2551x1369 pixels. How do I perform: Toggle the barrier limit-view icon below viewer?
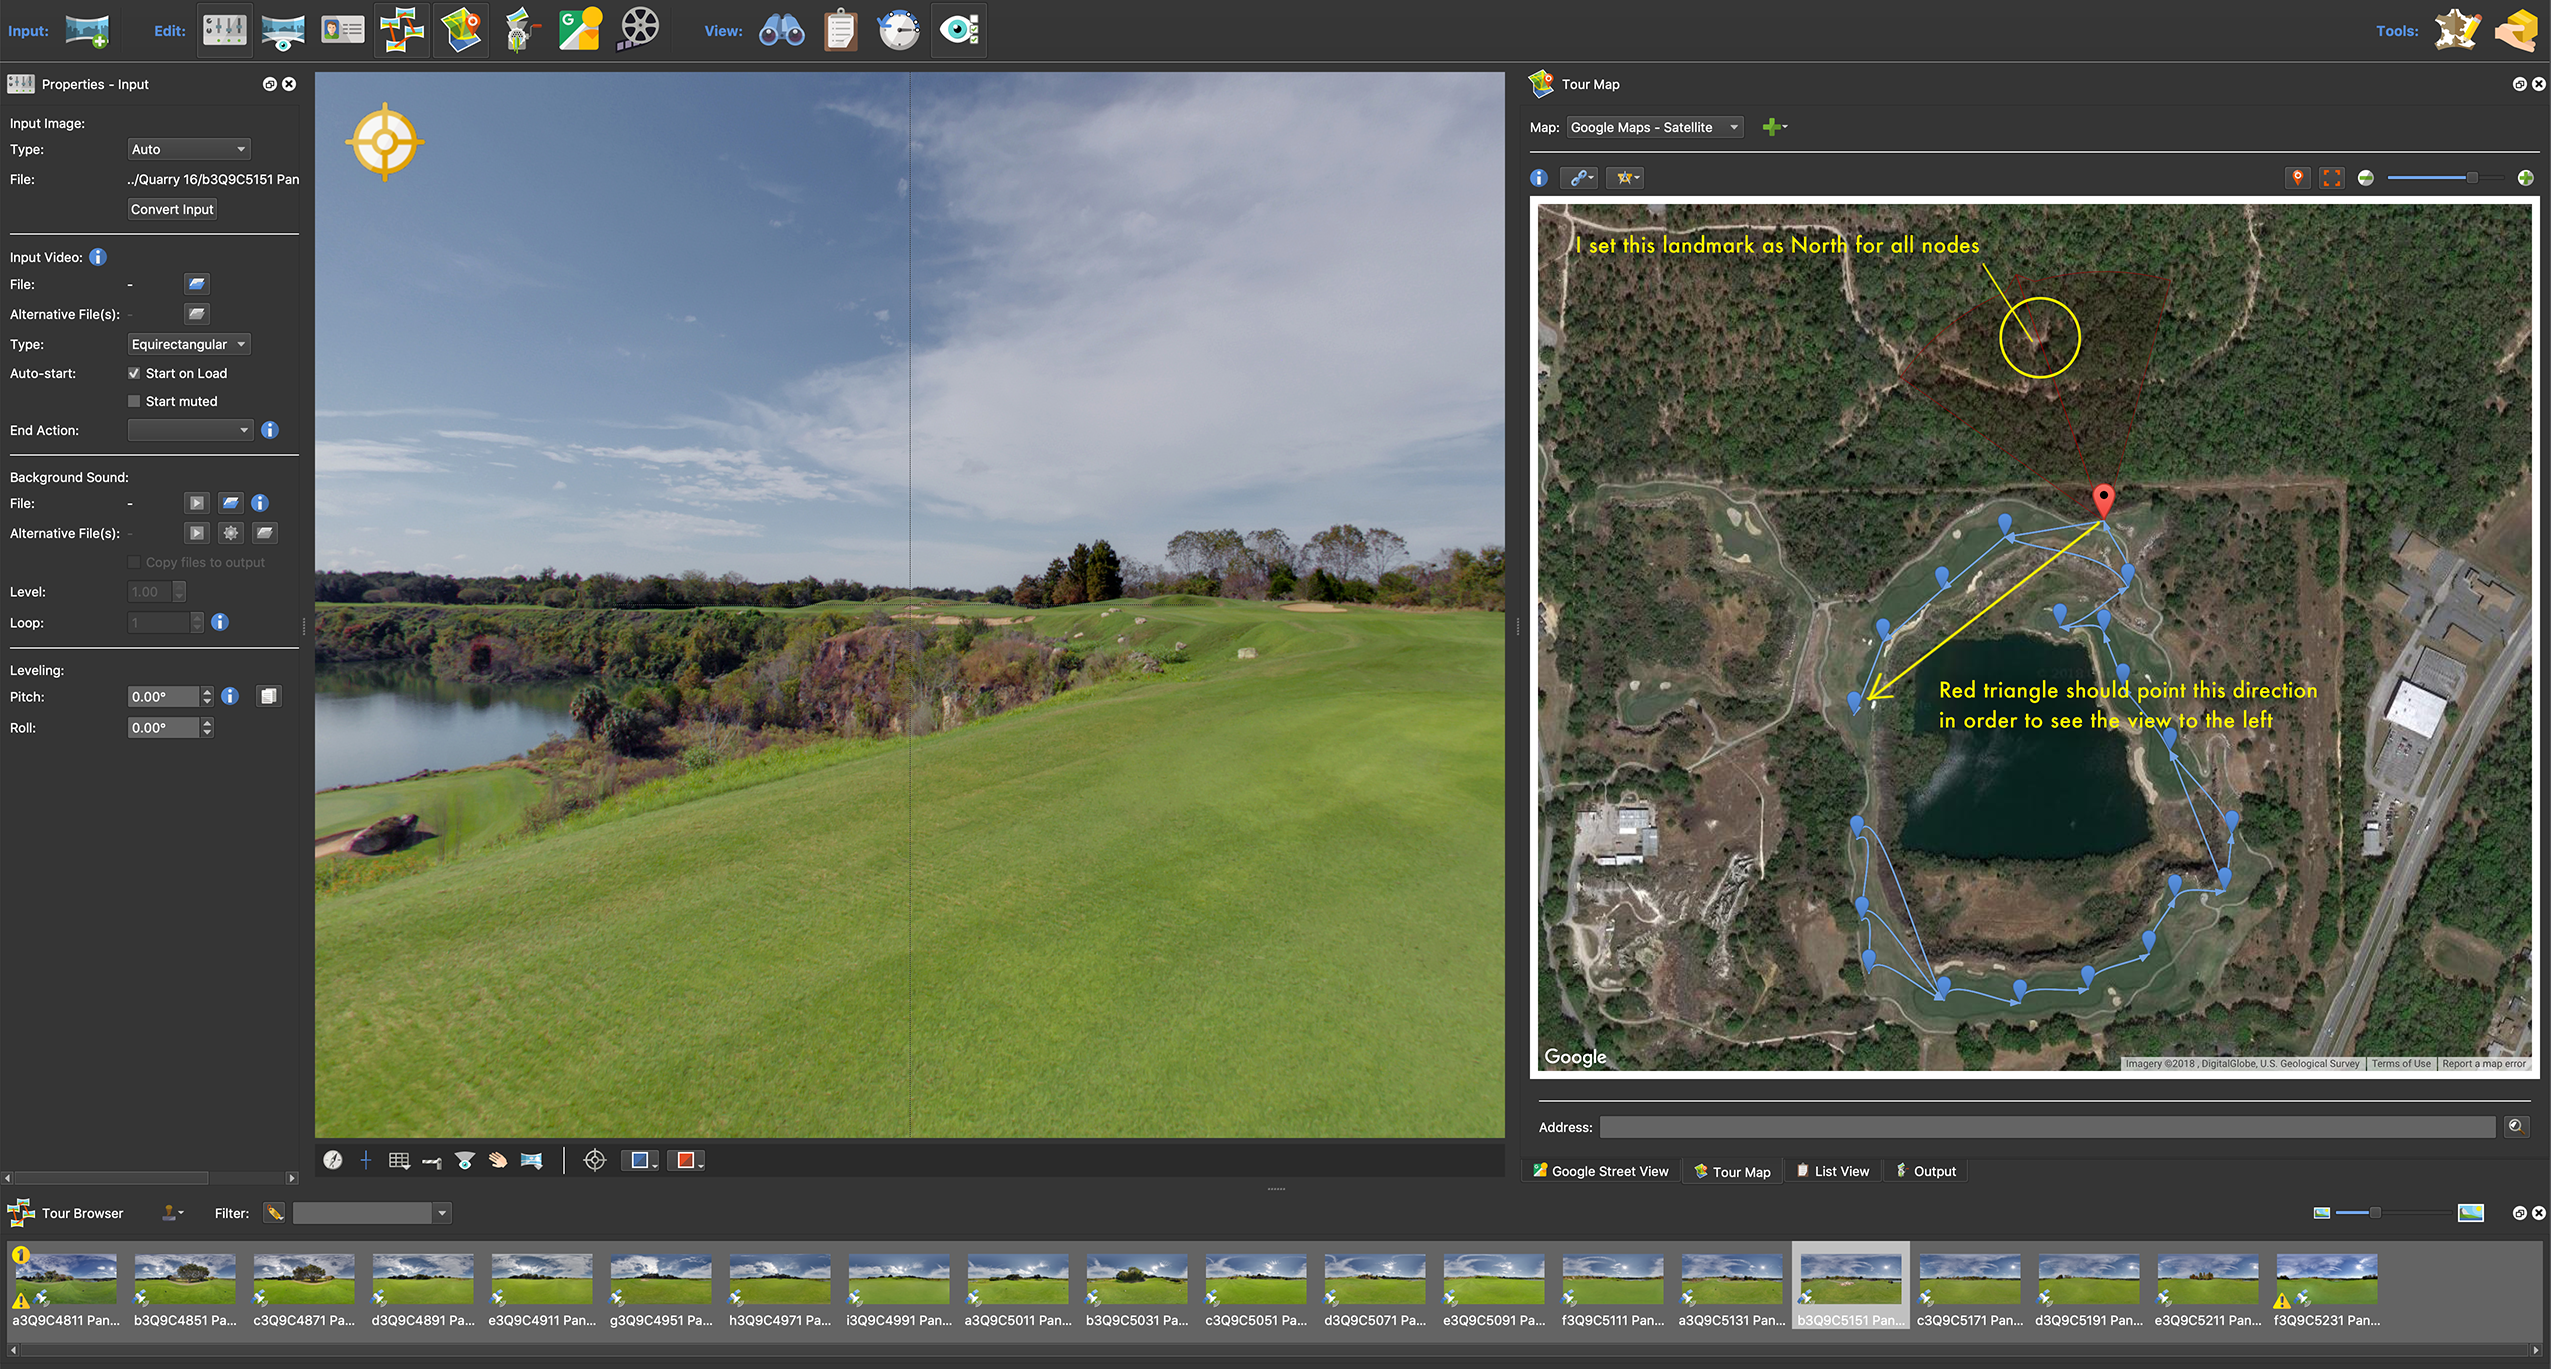point(432,1161)
